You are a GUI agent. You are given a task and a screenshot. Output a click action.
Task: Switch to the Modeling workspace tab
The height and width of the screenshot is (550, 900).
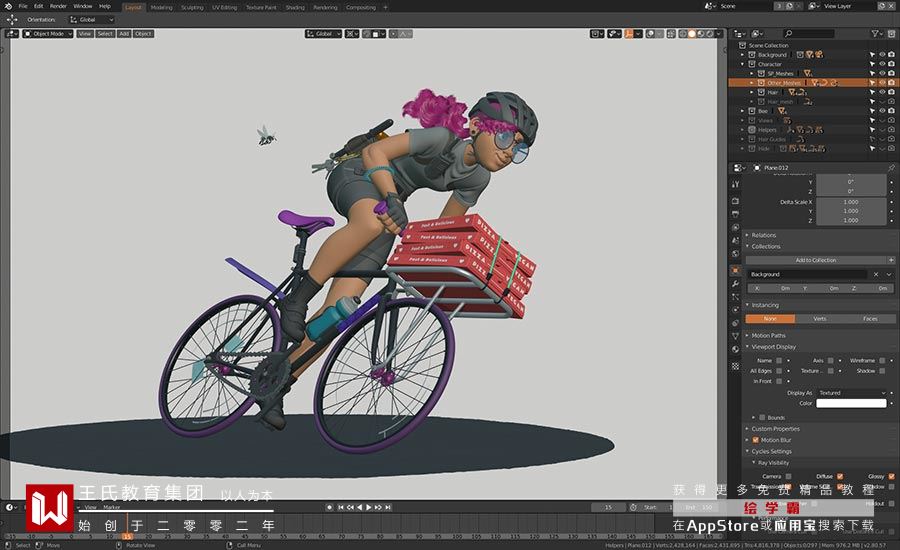[x=161, y=7]
